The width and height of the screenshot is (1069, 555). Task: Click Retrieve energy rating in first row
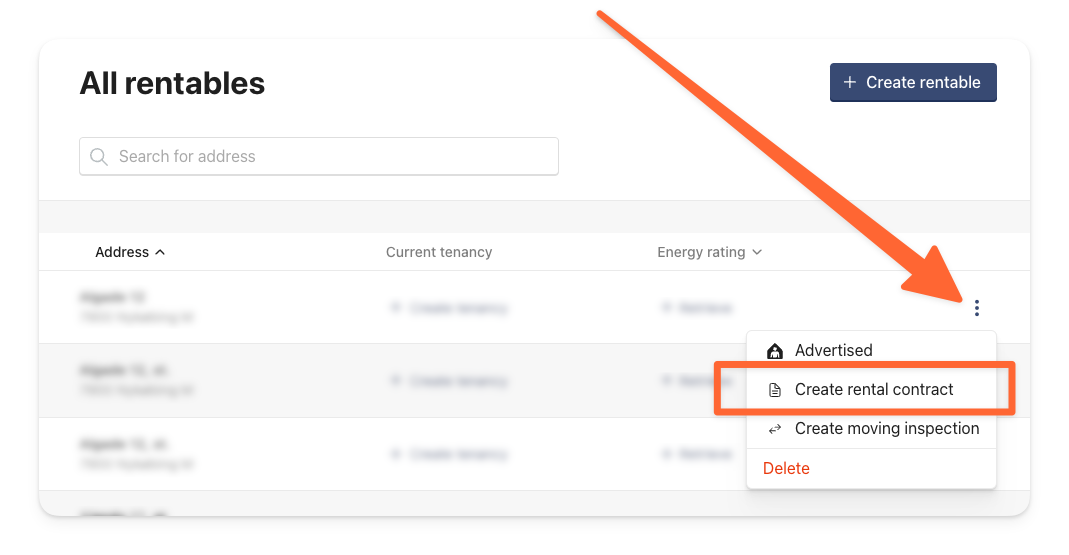[697, 308]
